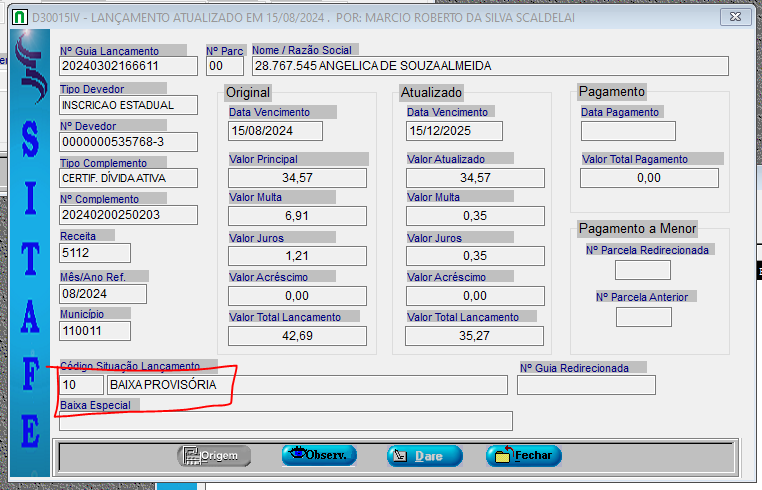Click the empty Data Pagamento field
This screenshot has height=490, width=762.
pos(628,131)
